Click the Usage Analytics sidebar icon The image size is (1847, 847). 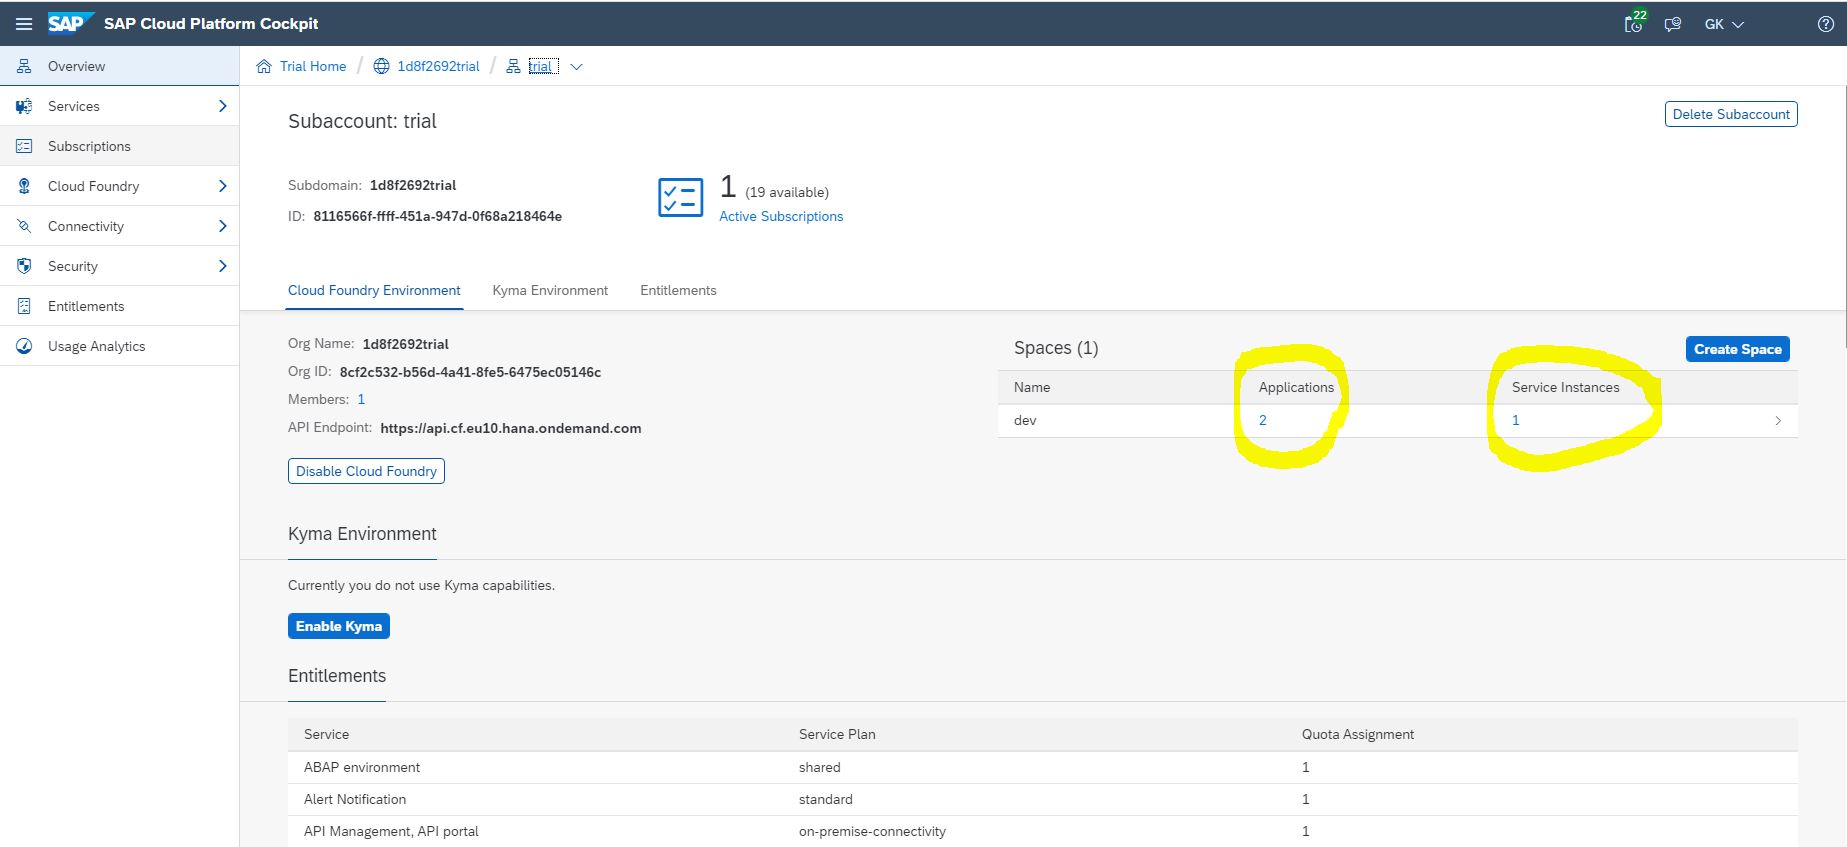[24, 346]
